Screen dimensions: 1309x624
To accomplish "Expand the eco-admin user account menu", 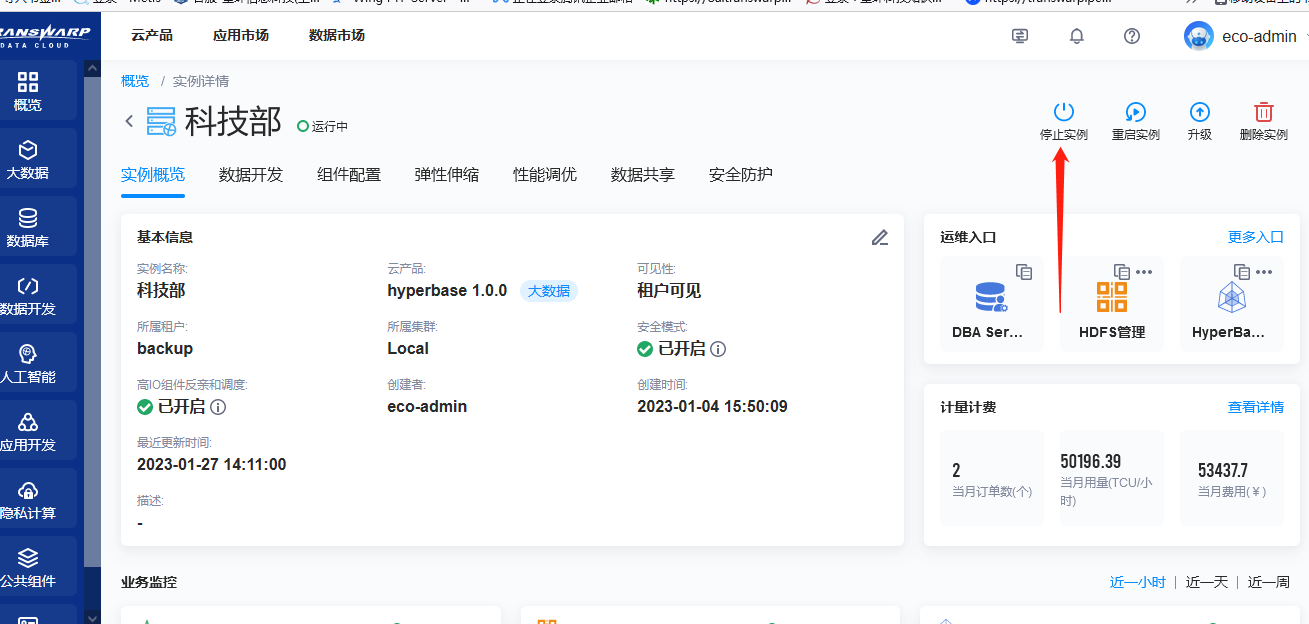I will click(1245, 37).
